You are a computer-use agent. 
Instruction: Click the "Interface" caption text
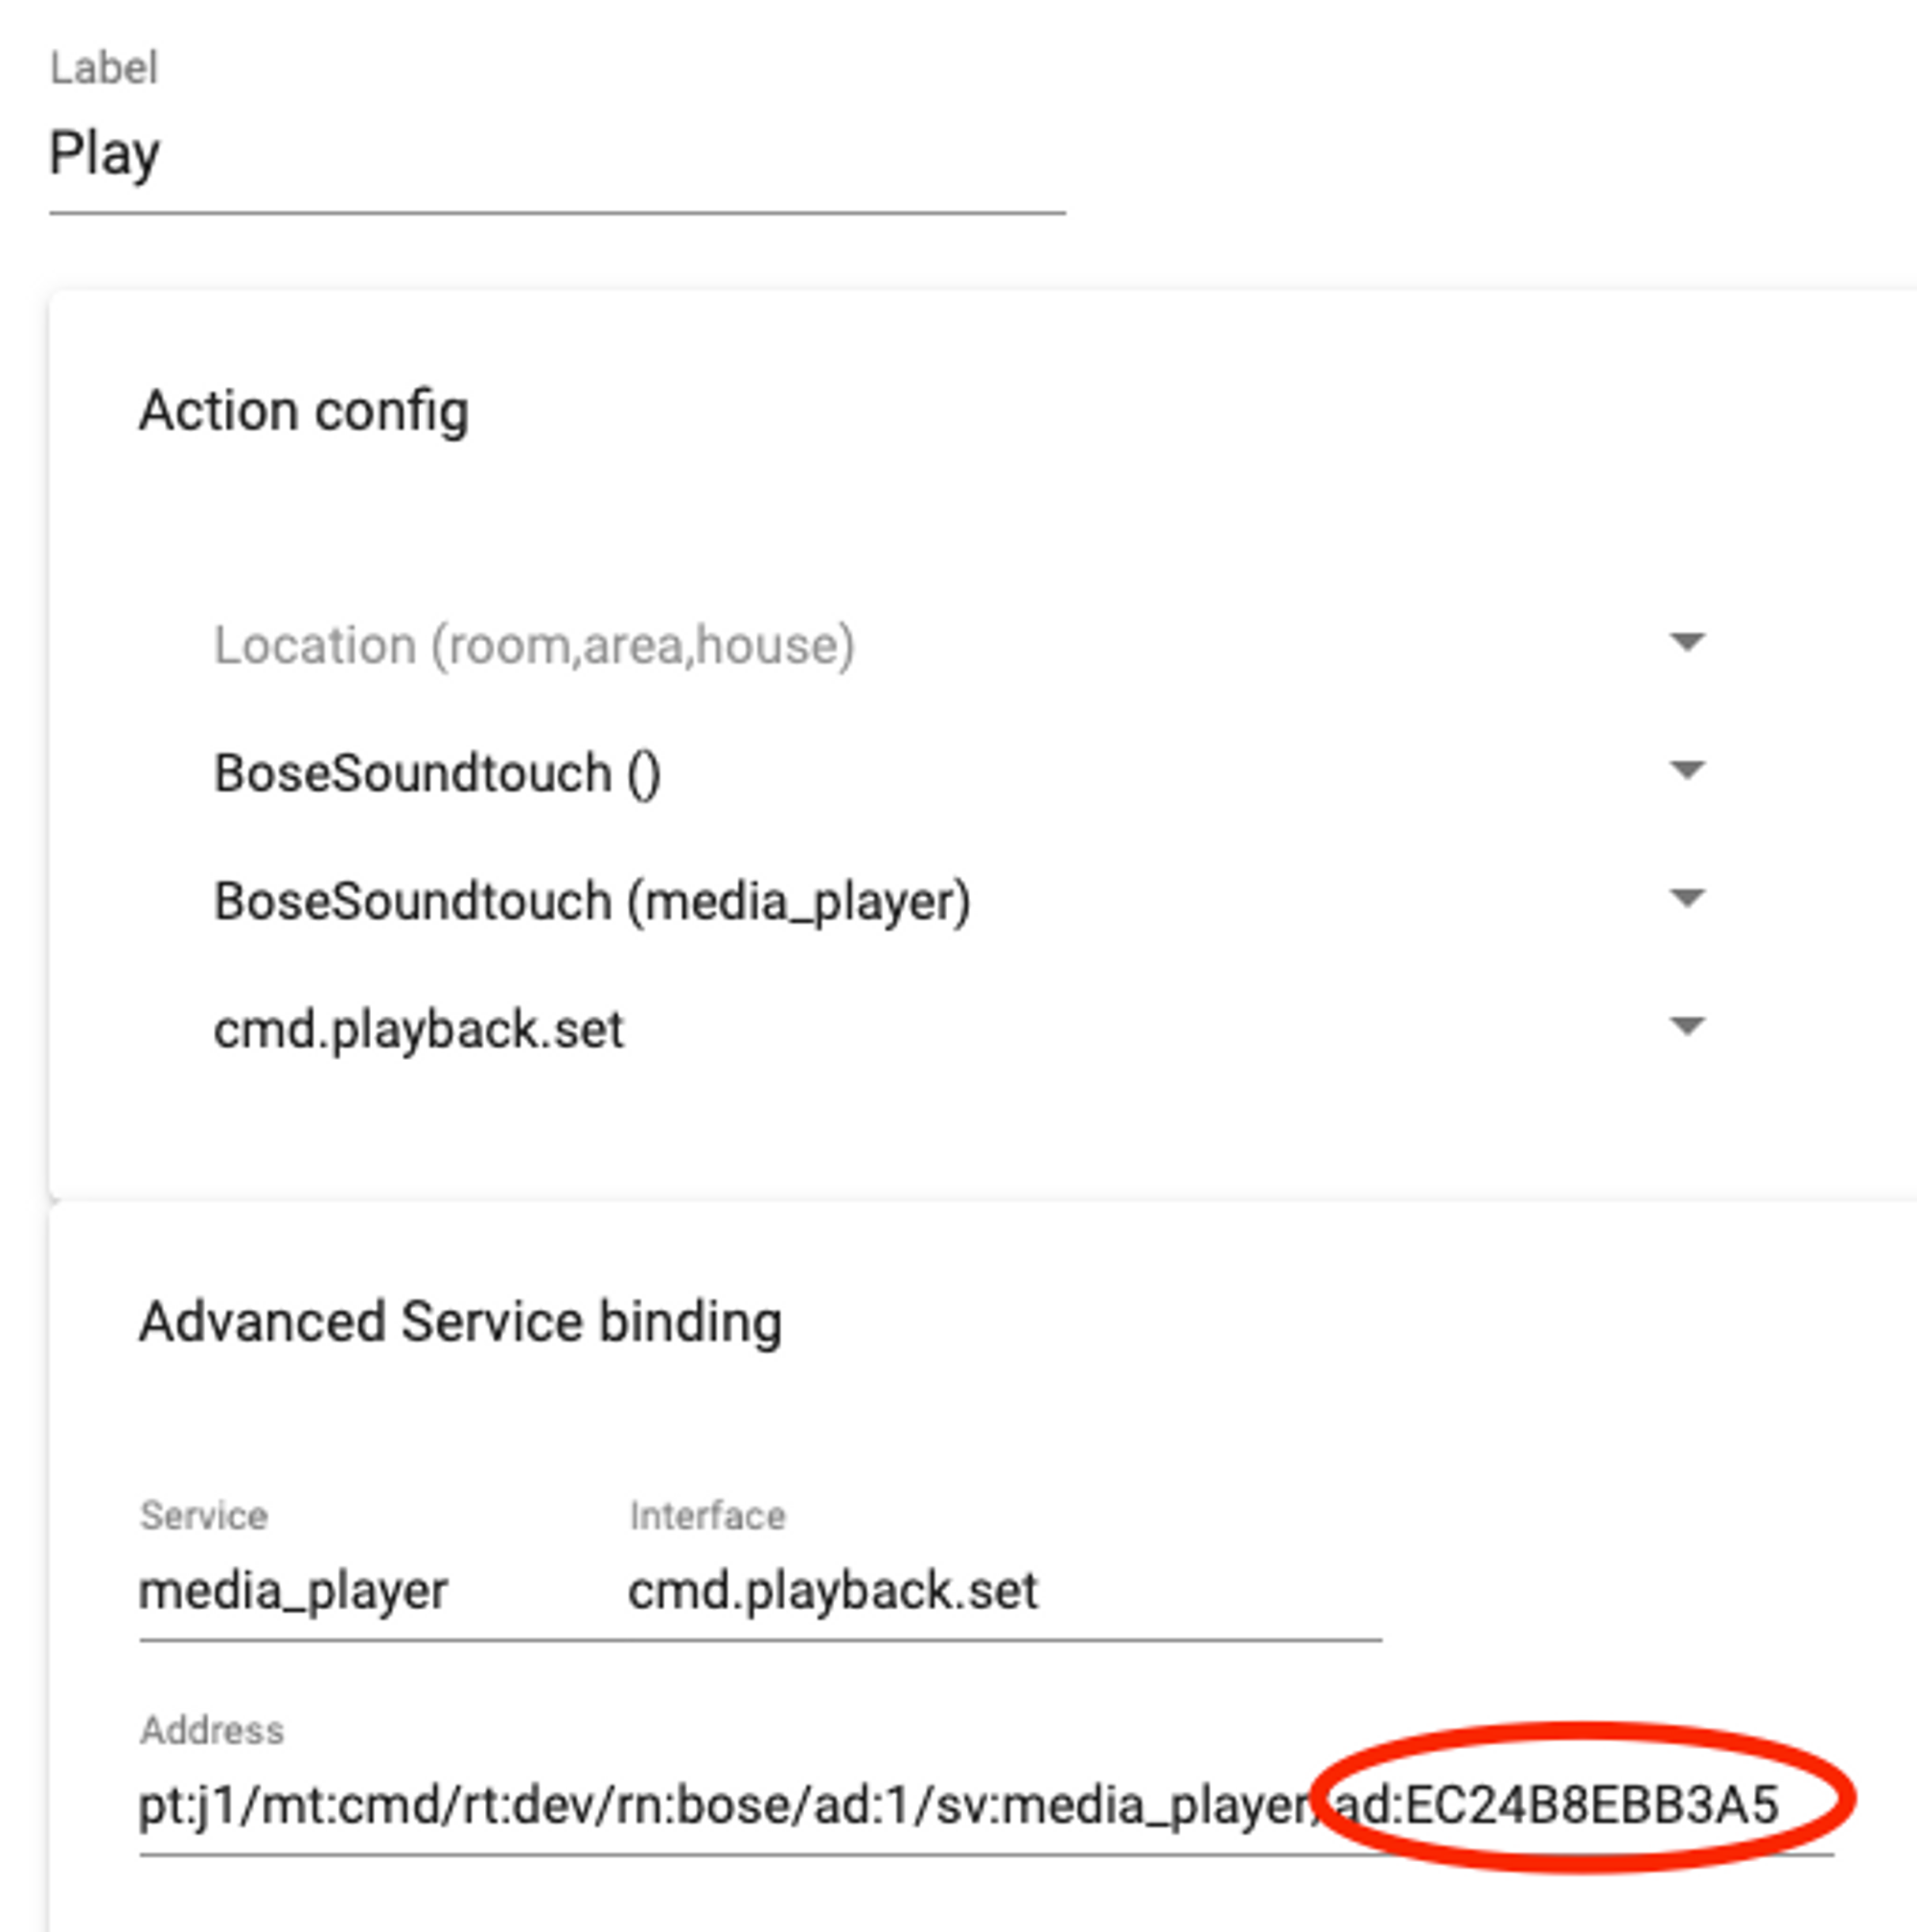[x=707, y=1516]
